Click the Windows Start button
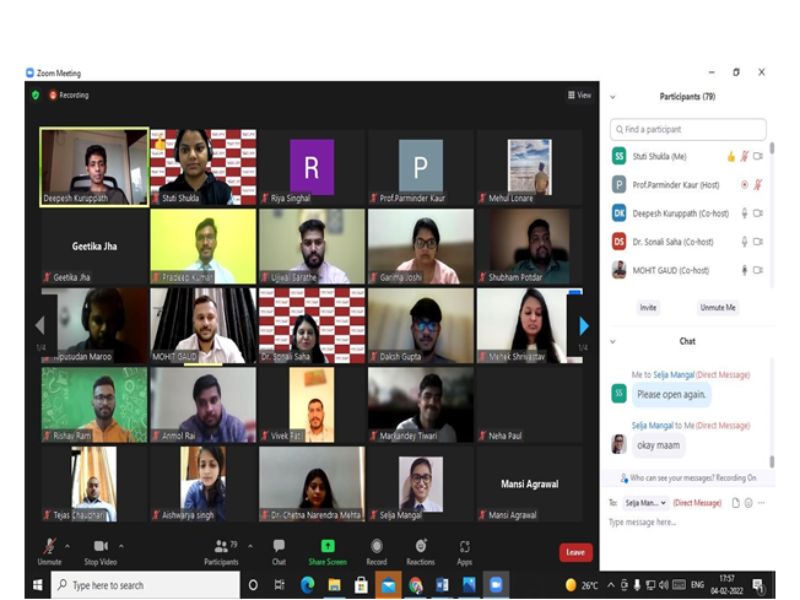 [x=38, y=585]
